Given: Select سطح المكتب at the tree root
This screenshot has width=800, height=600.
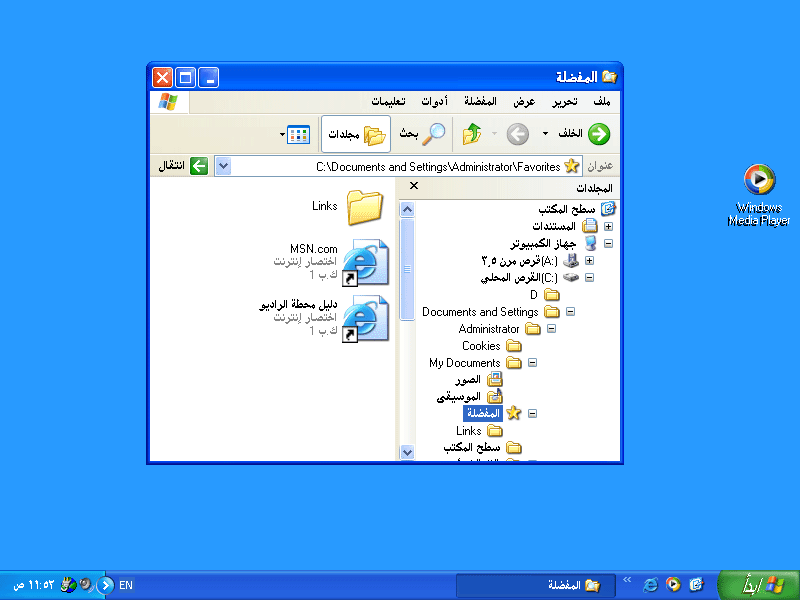Looking at the screenshot, I should click(566, 209).
